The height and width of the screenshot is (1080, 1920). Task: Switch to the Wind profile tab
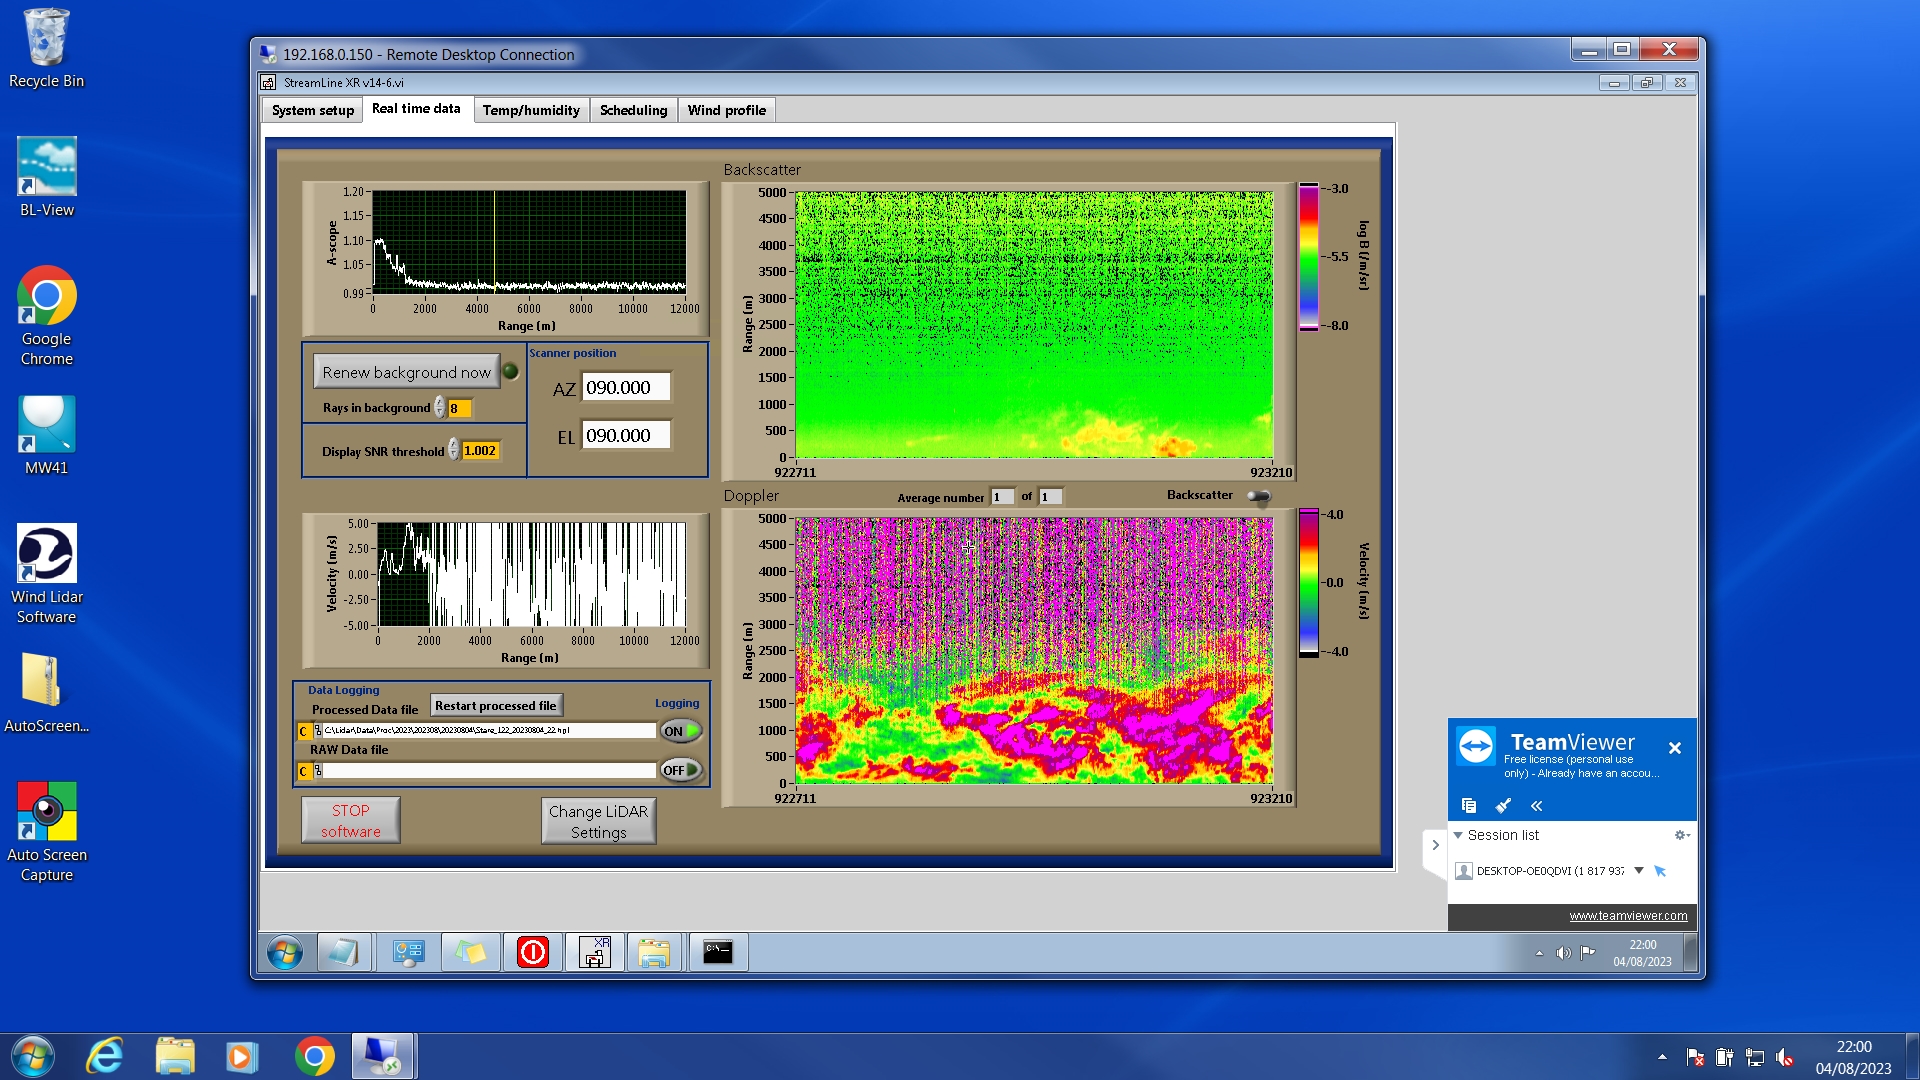(726, 110)
